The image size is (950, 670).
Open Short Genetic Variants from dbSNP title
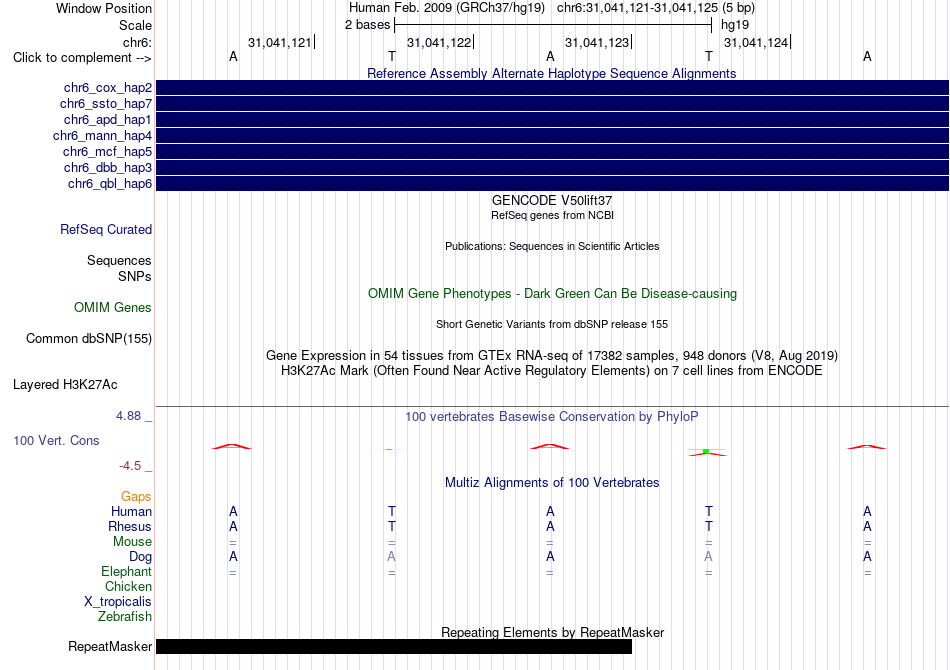[x=552, y=324]
